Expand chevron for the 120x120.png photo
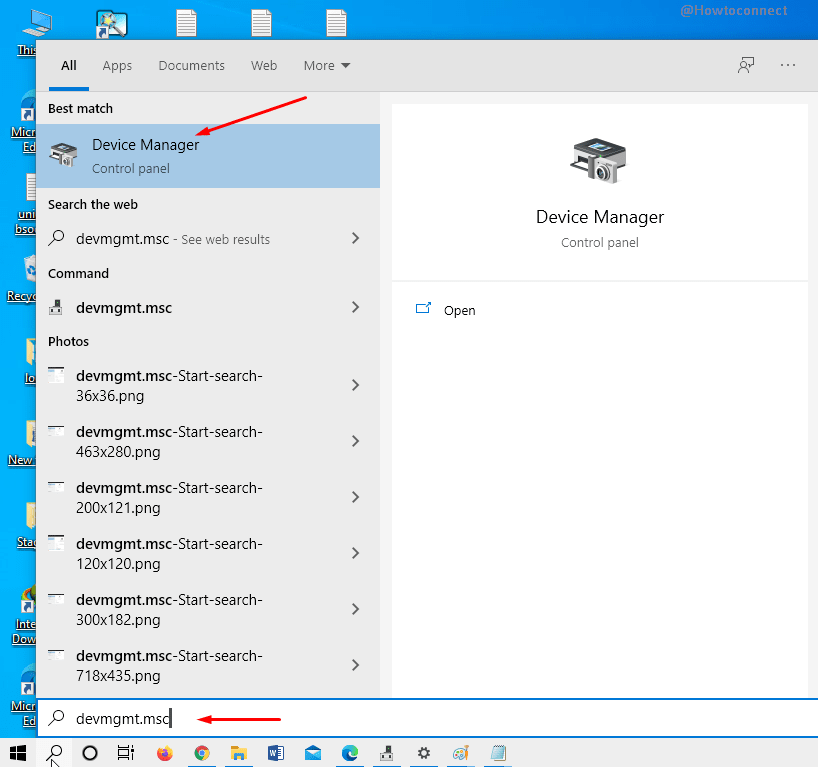This screenshot has height=767, width=818. [355, 553]
